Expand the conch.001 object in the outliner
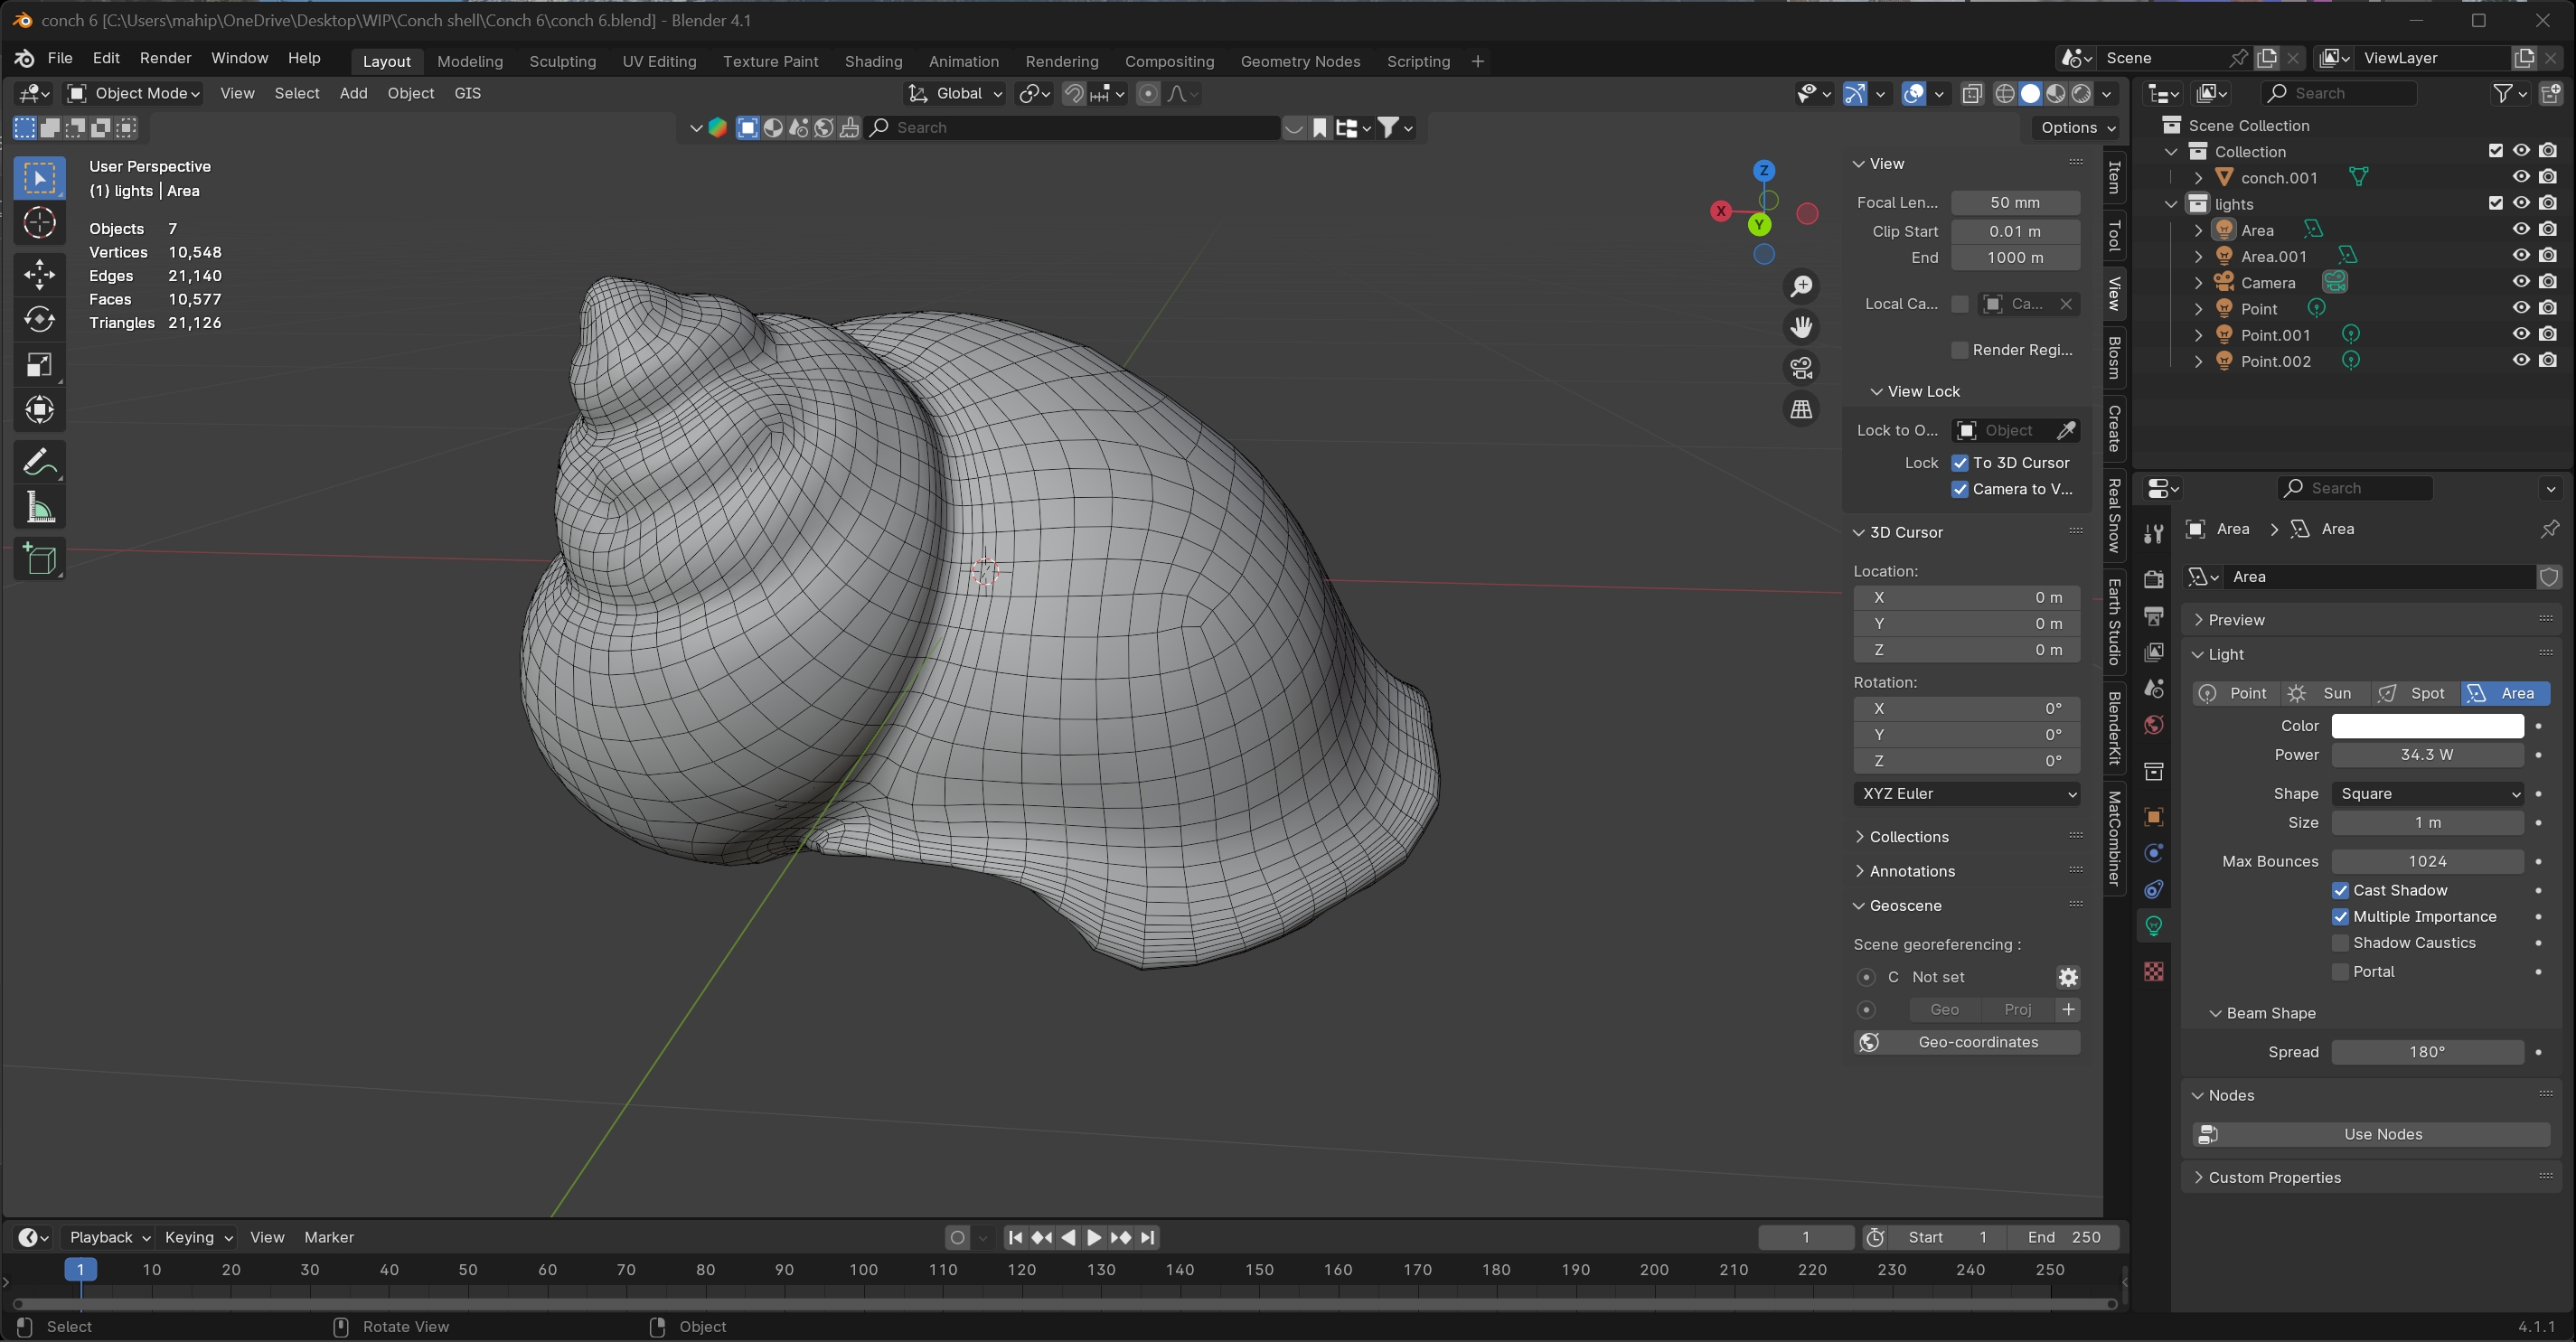The width and height of the screenshot is (2576, 1342). [2198, 178]
